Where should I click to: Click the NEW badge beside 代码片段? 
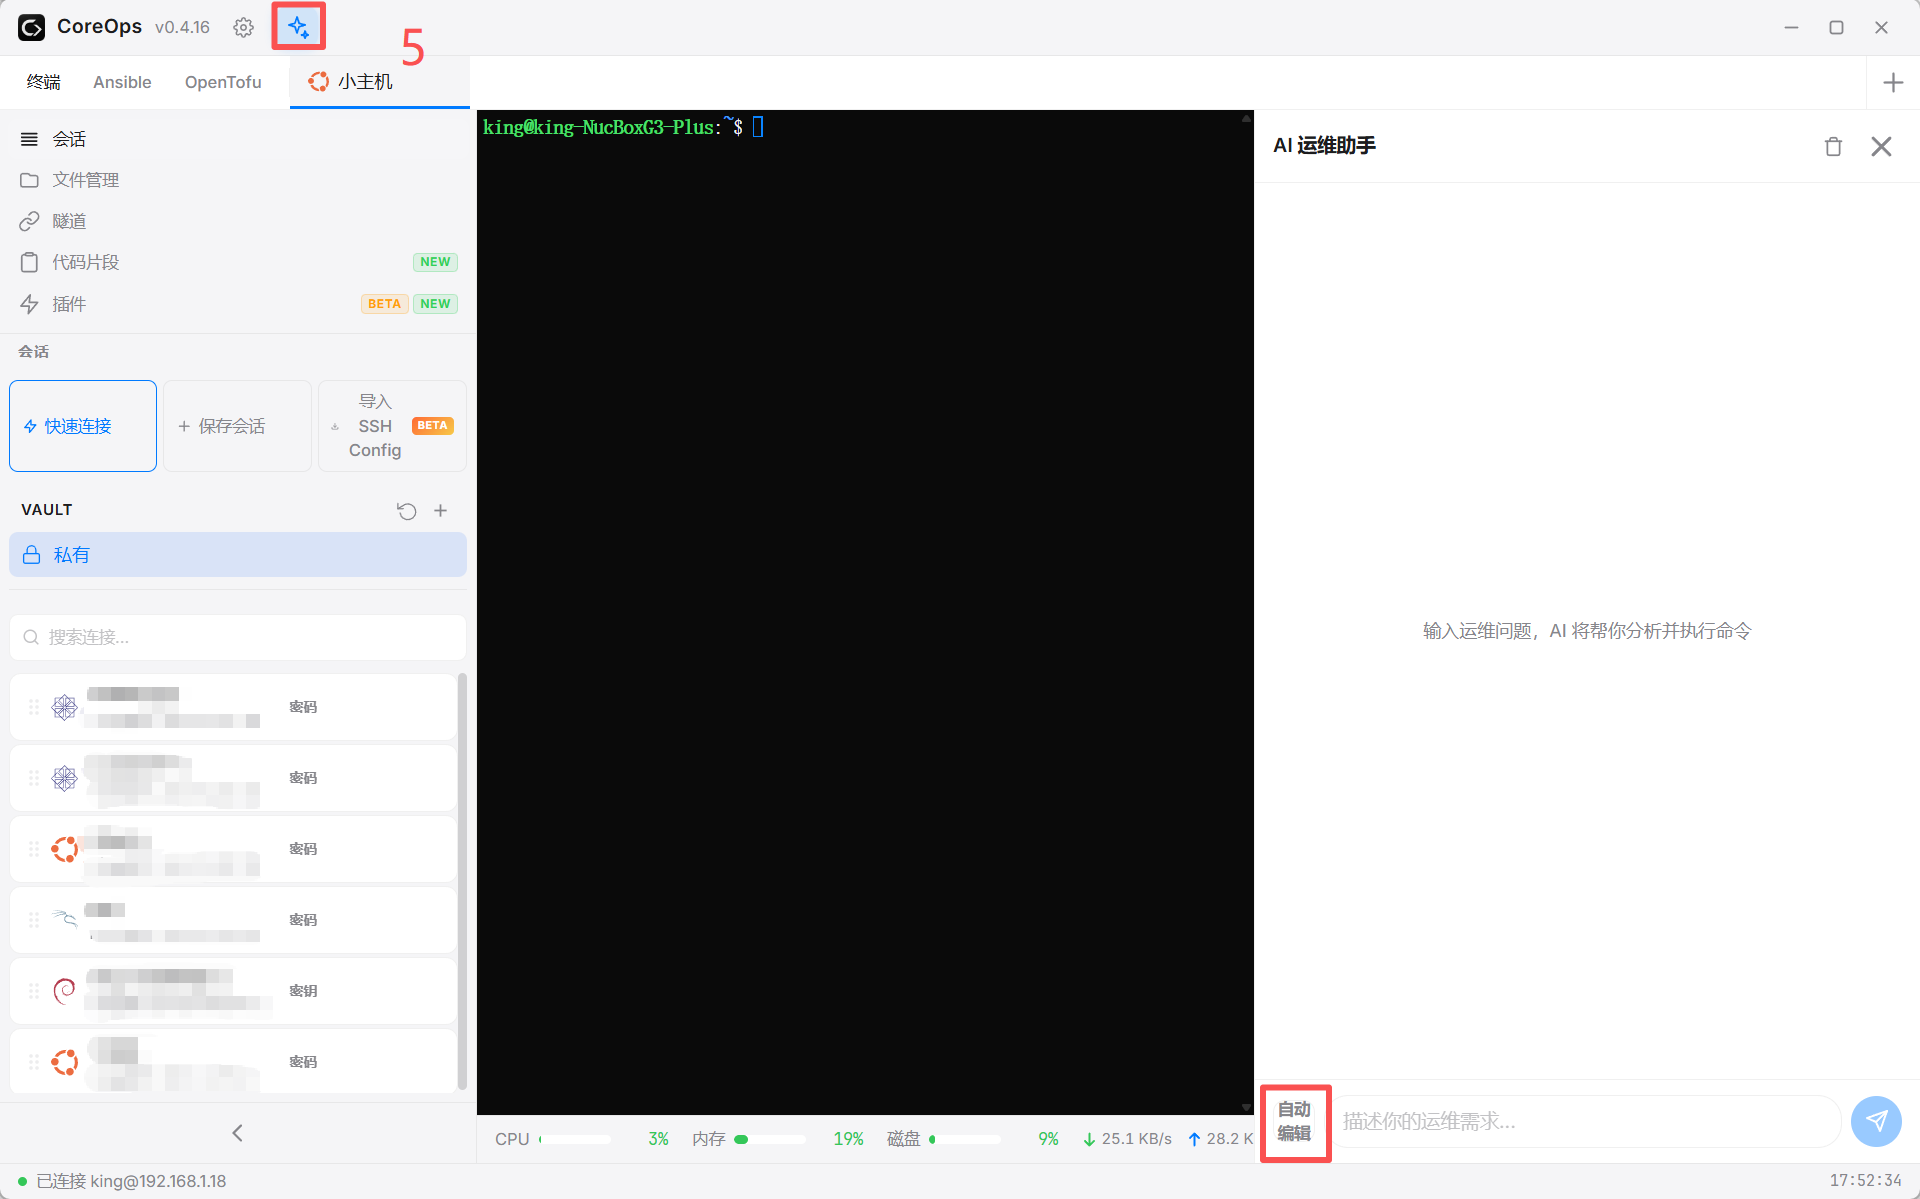pyautogui.click(x=435, y=262)
